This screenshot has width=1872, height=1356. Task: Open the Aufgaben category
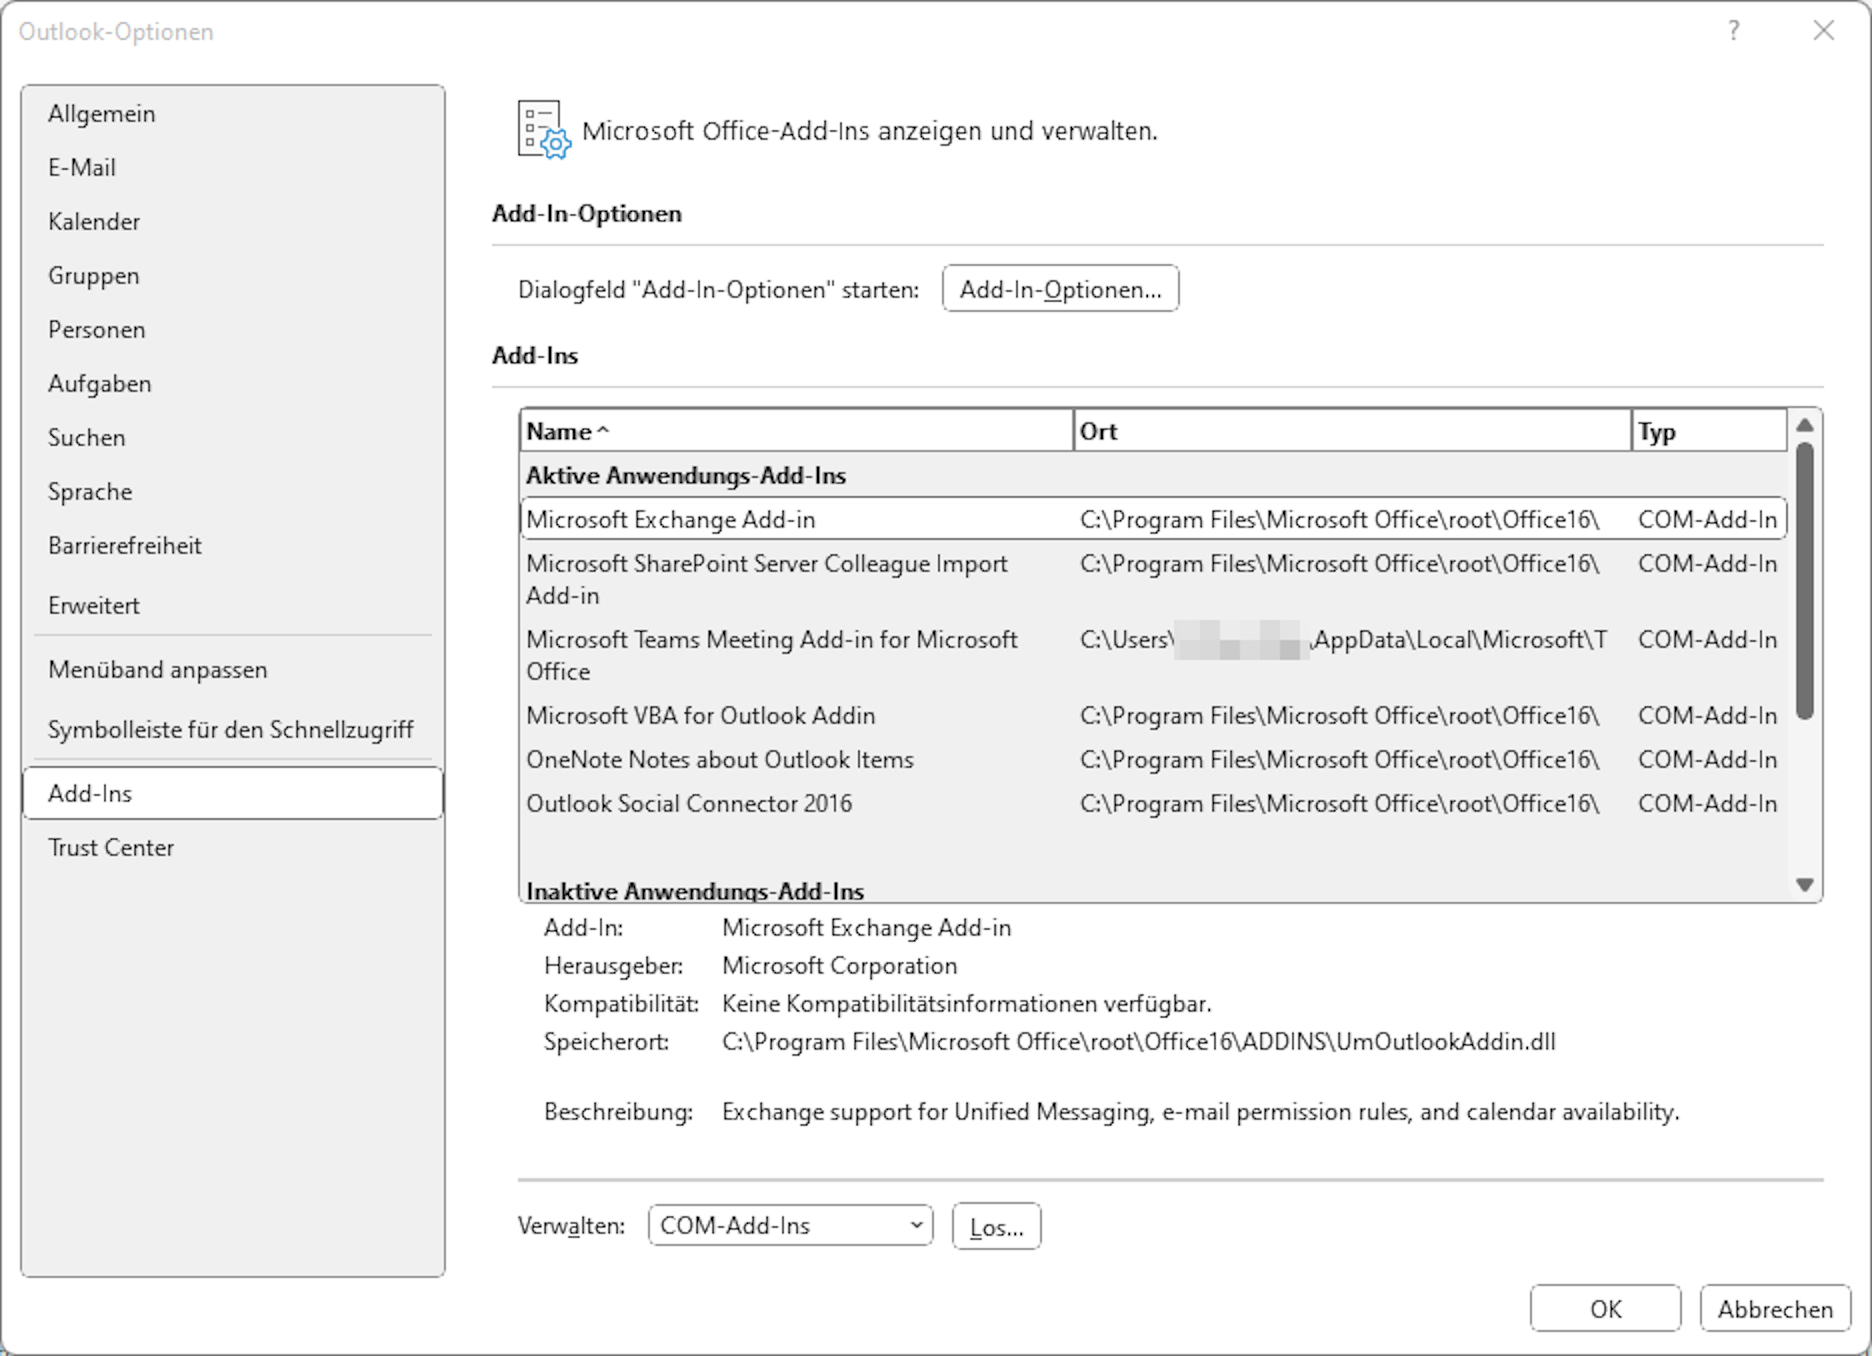[x=232, y=384]
